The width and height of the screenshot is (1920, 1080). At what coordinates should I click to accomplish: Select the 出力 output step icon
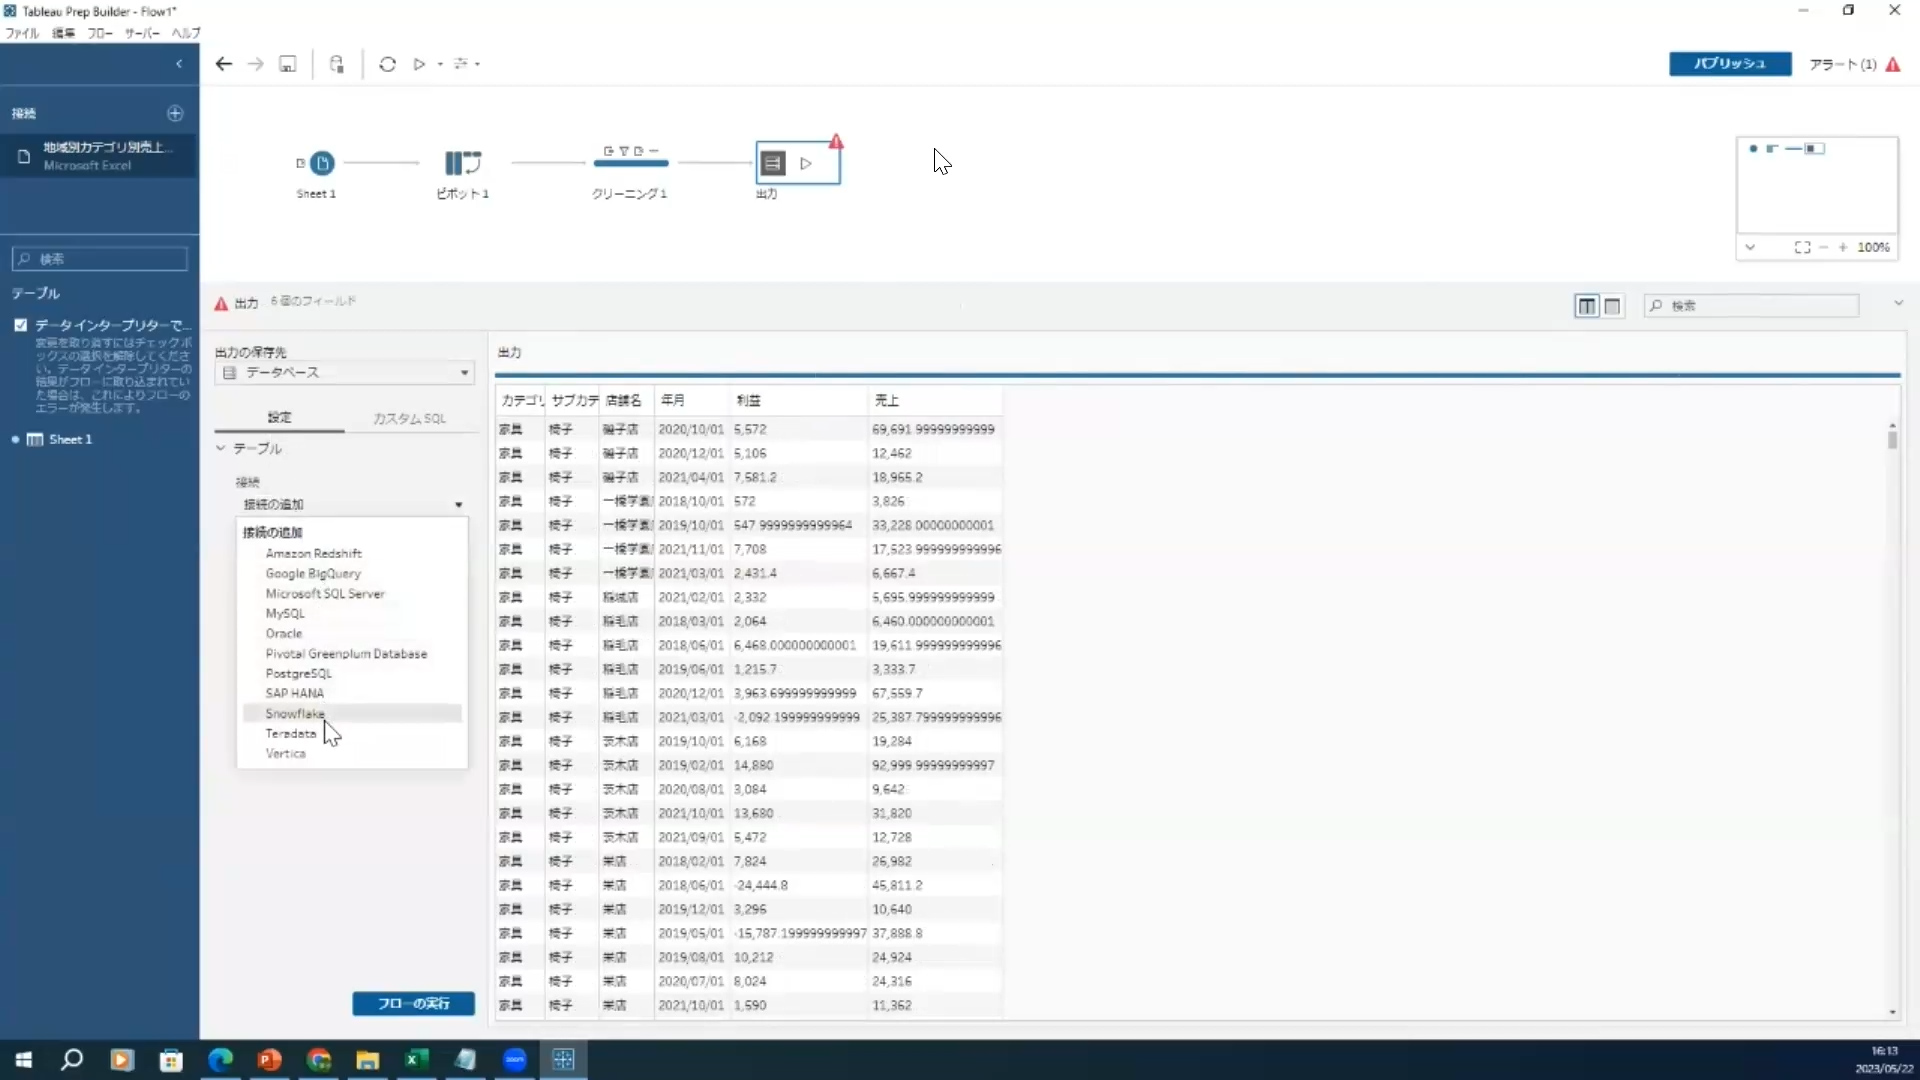pos(773,163)
